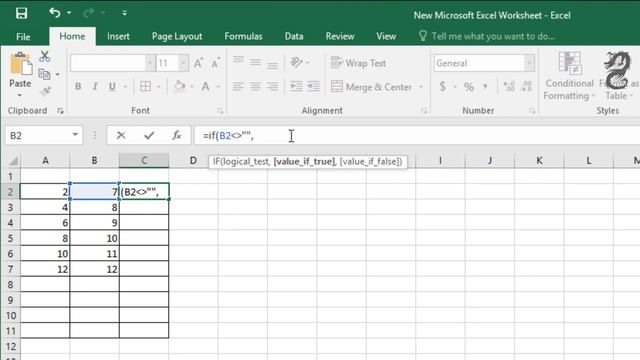Open the General number format dropdown
This screenshot has width=640, height=360.
tap(529, 63)
